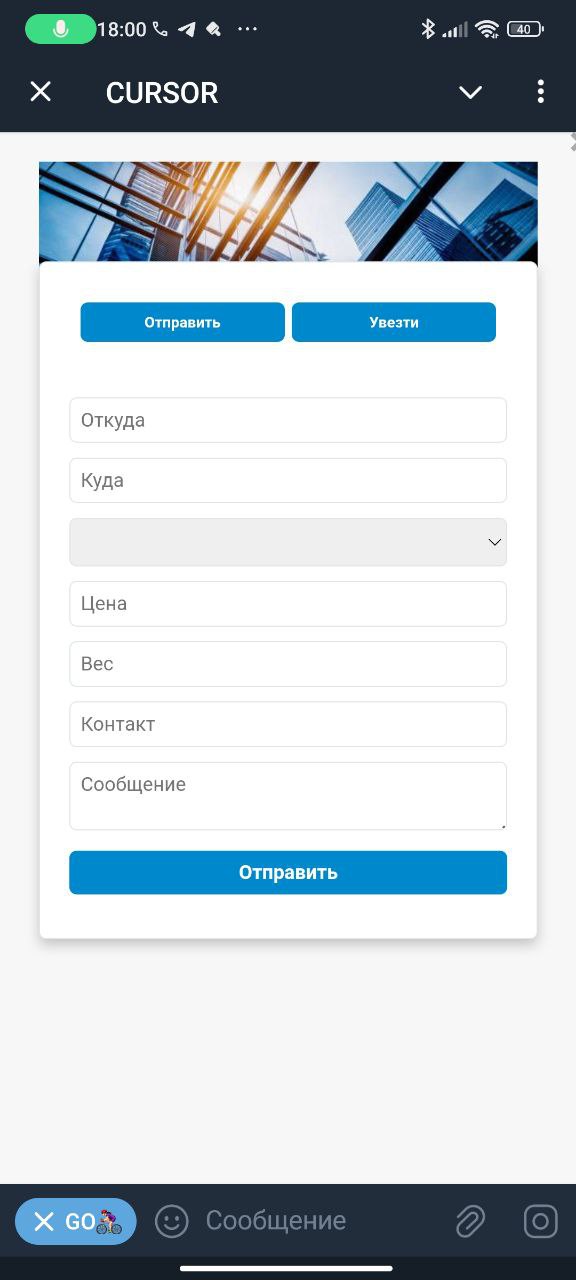Tap the green microphone indicator
This screenshot has width=576, height=1280.
(60, 29)
